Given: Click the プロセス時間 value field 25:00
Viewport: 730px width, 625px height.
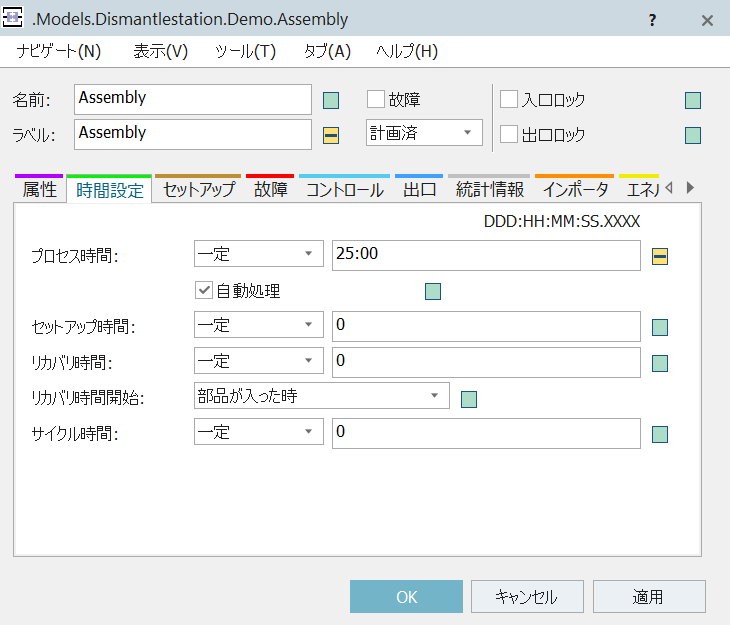Looking at the screenshot, I should [486, 255].
